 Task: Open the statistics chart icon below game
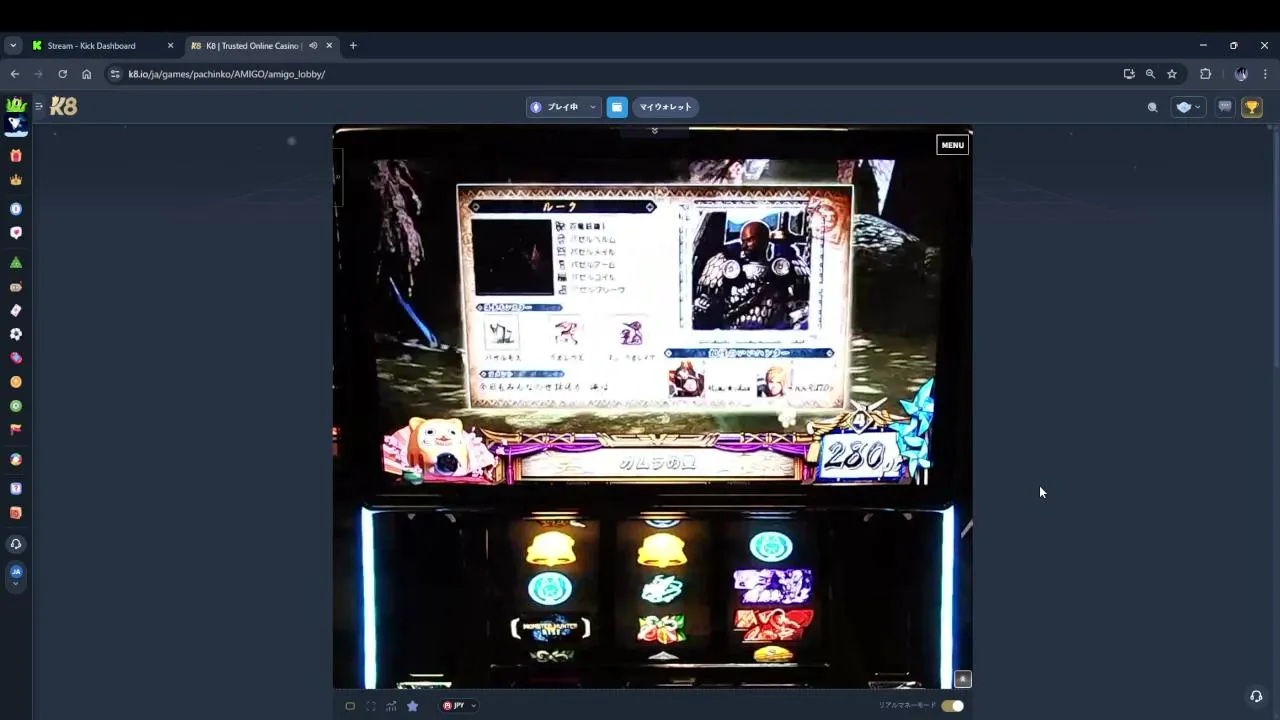click(x=391, y=706)
